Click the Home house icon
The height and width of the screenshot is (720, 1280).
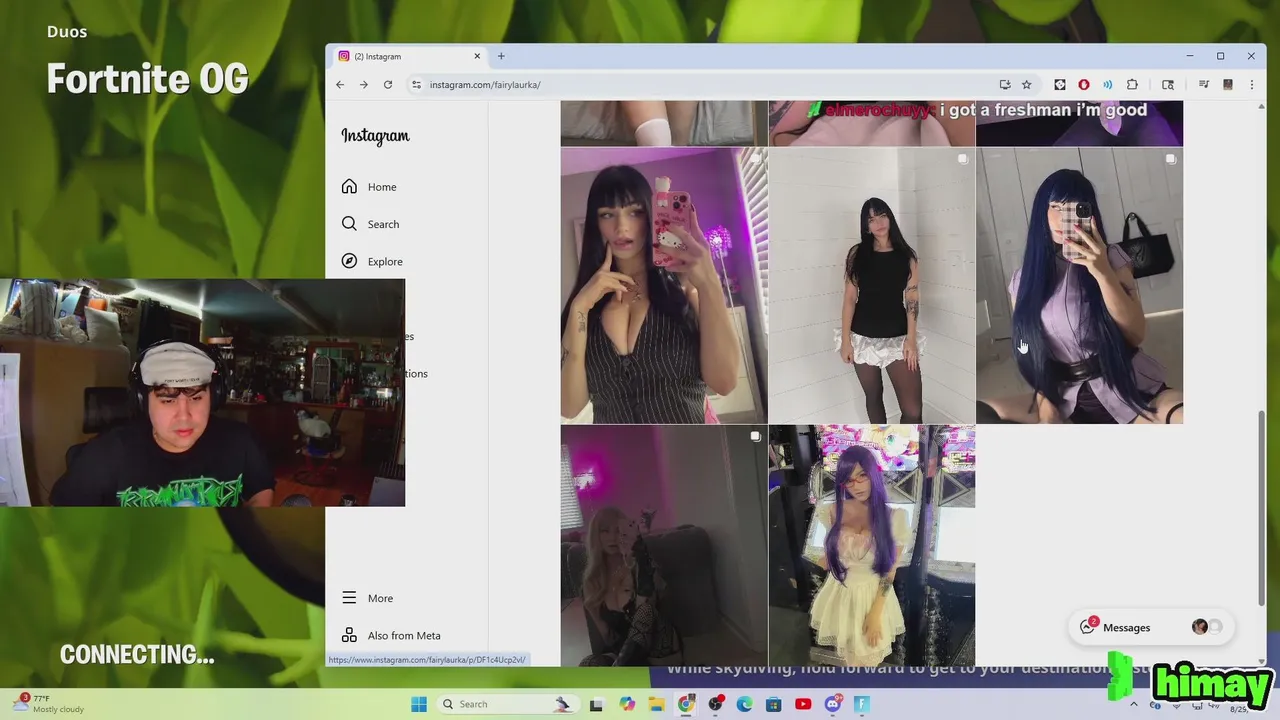(349, 186)
